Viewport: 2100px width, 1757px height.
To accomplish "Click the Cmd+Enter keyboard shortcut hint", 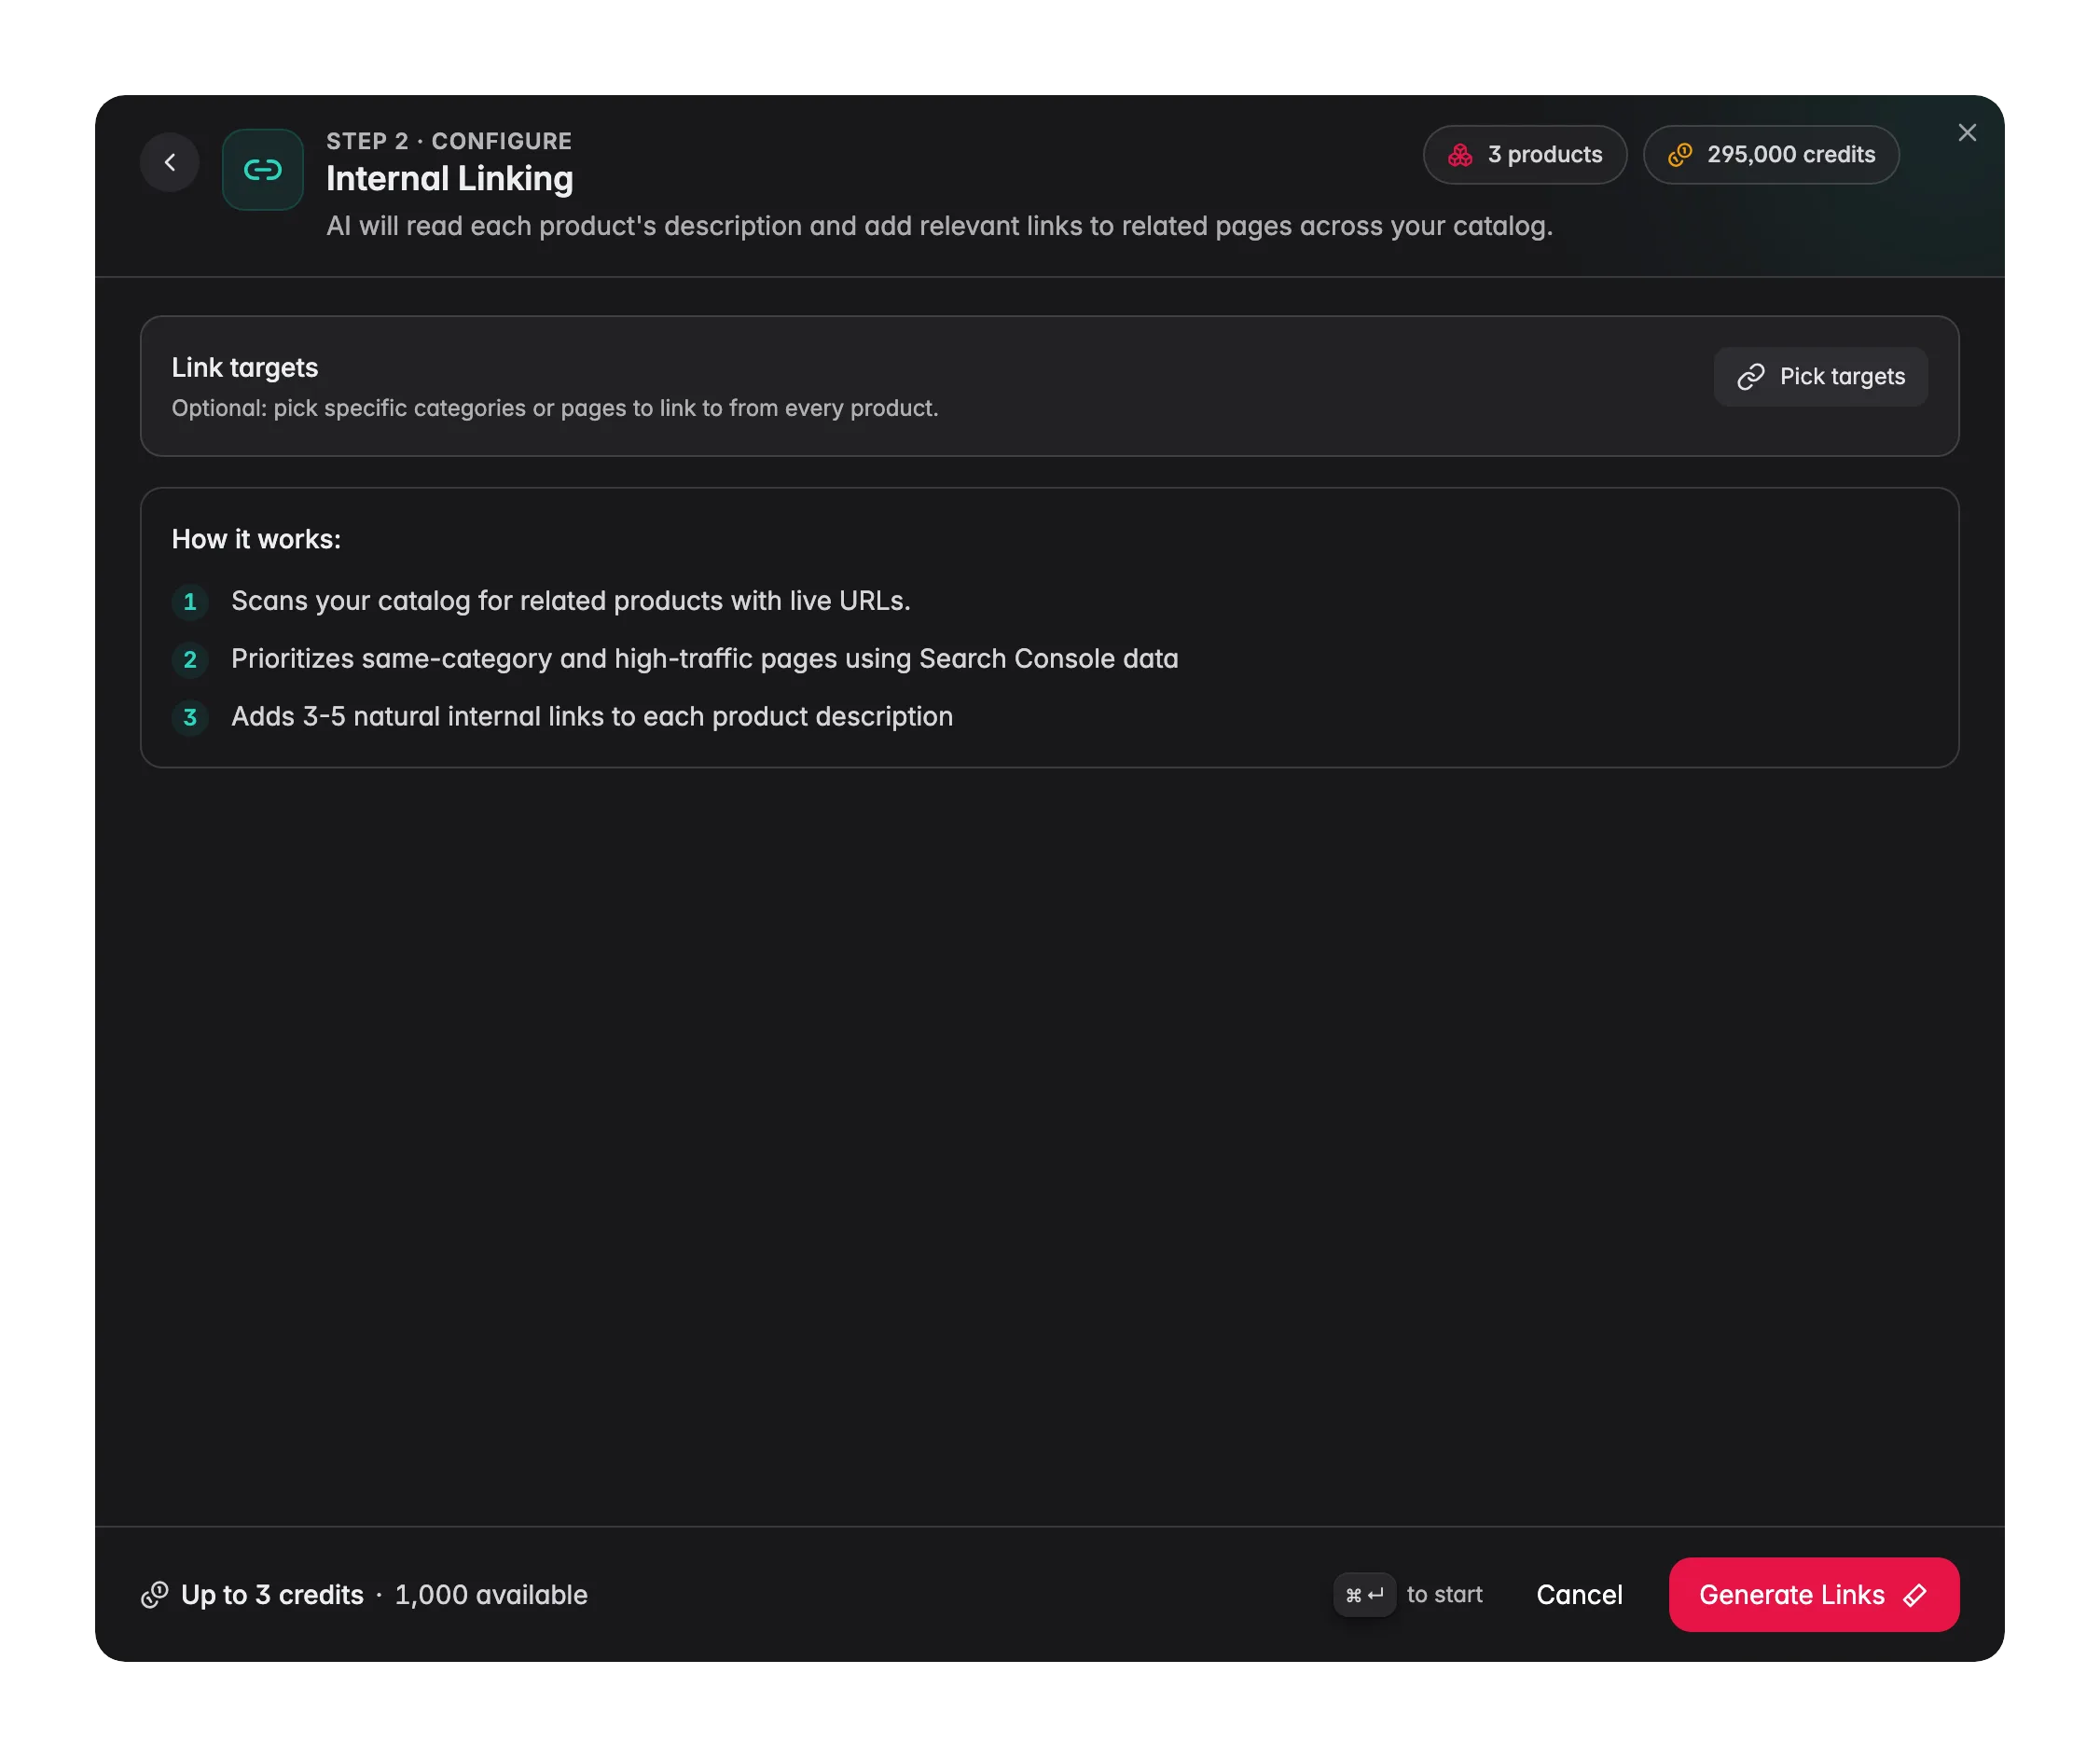I will pyautogui.click(x=1364, y=1594).
